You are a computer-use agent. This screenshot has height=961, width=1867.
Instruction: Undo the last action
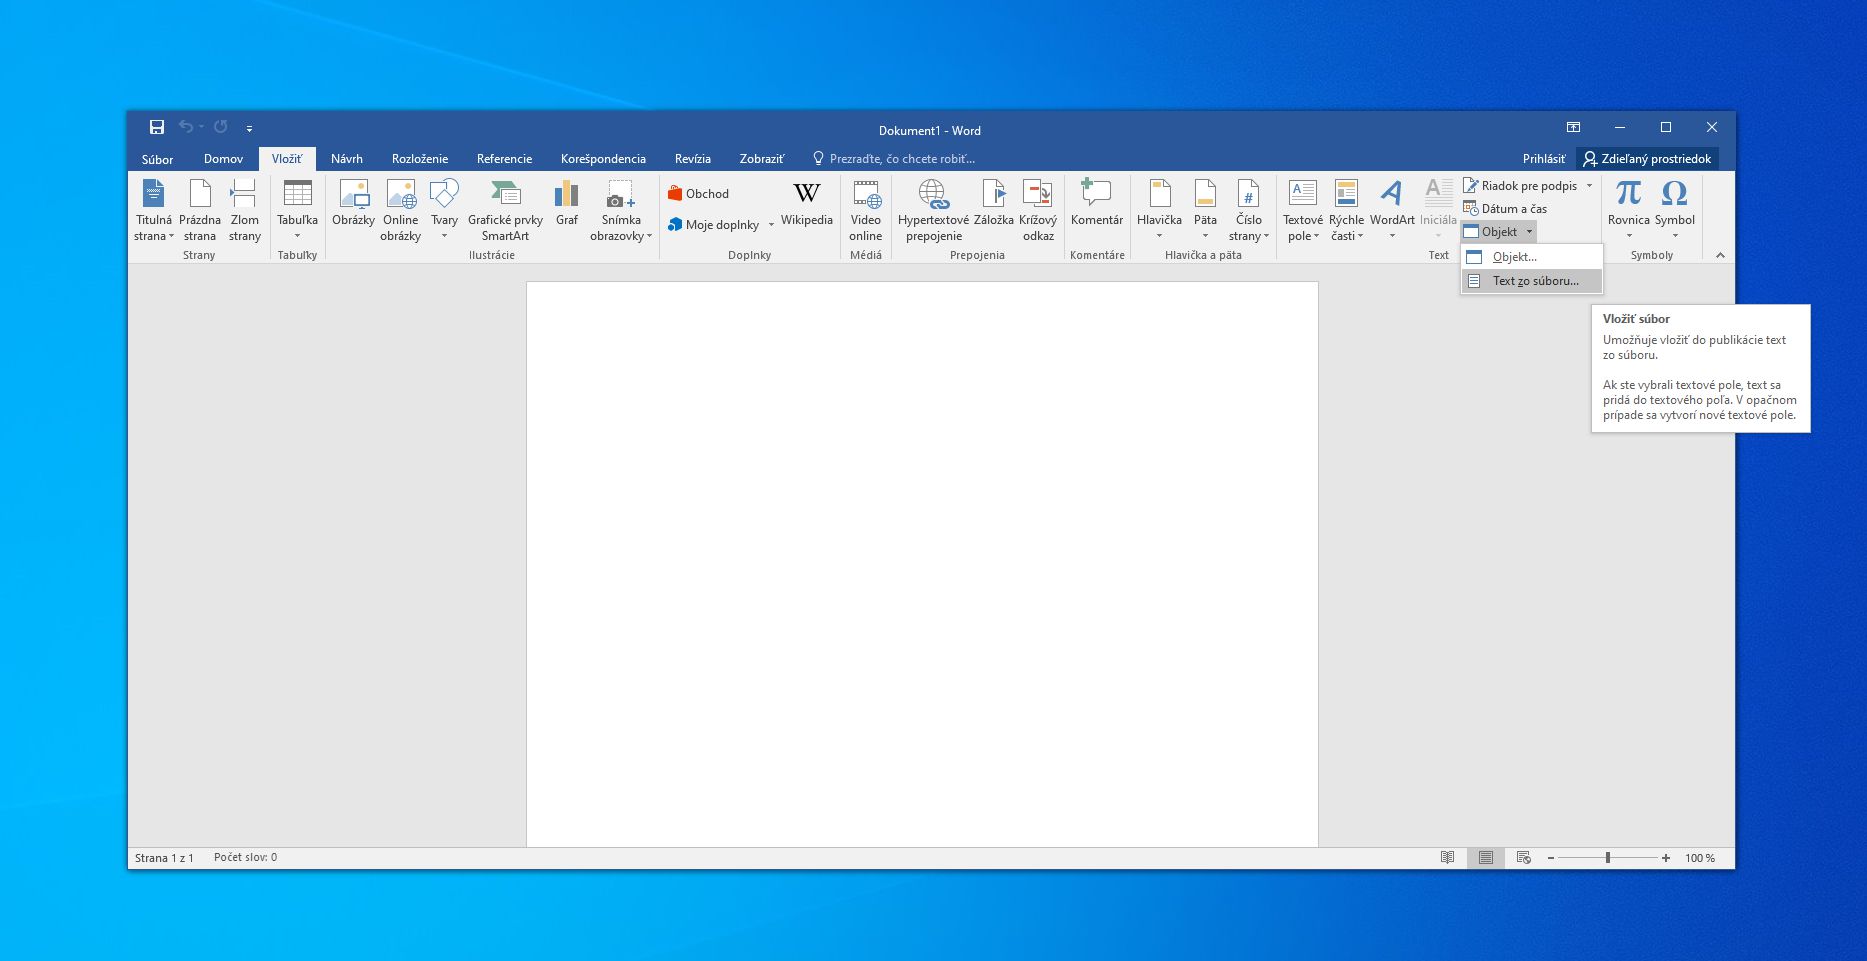[x=185, y=127]
